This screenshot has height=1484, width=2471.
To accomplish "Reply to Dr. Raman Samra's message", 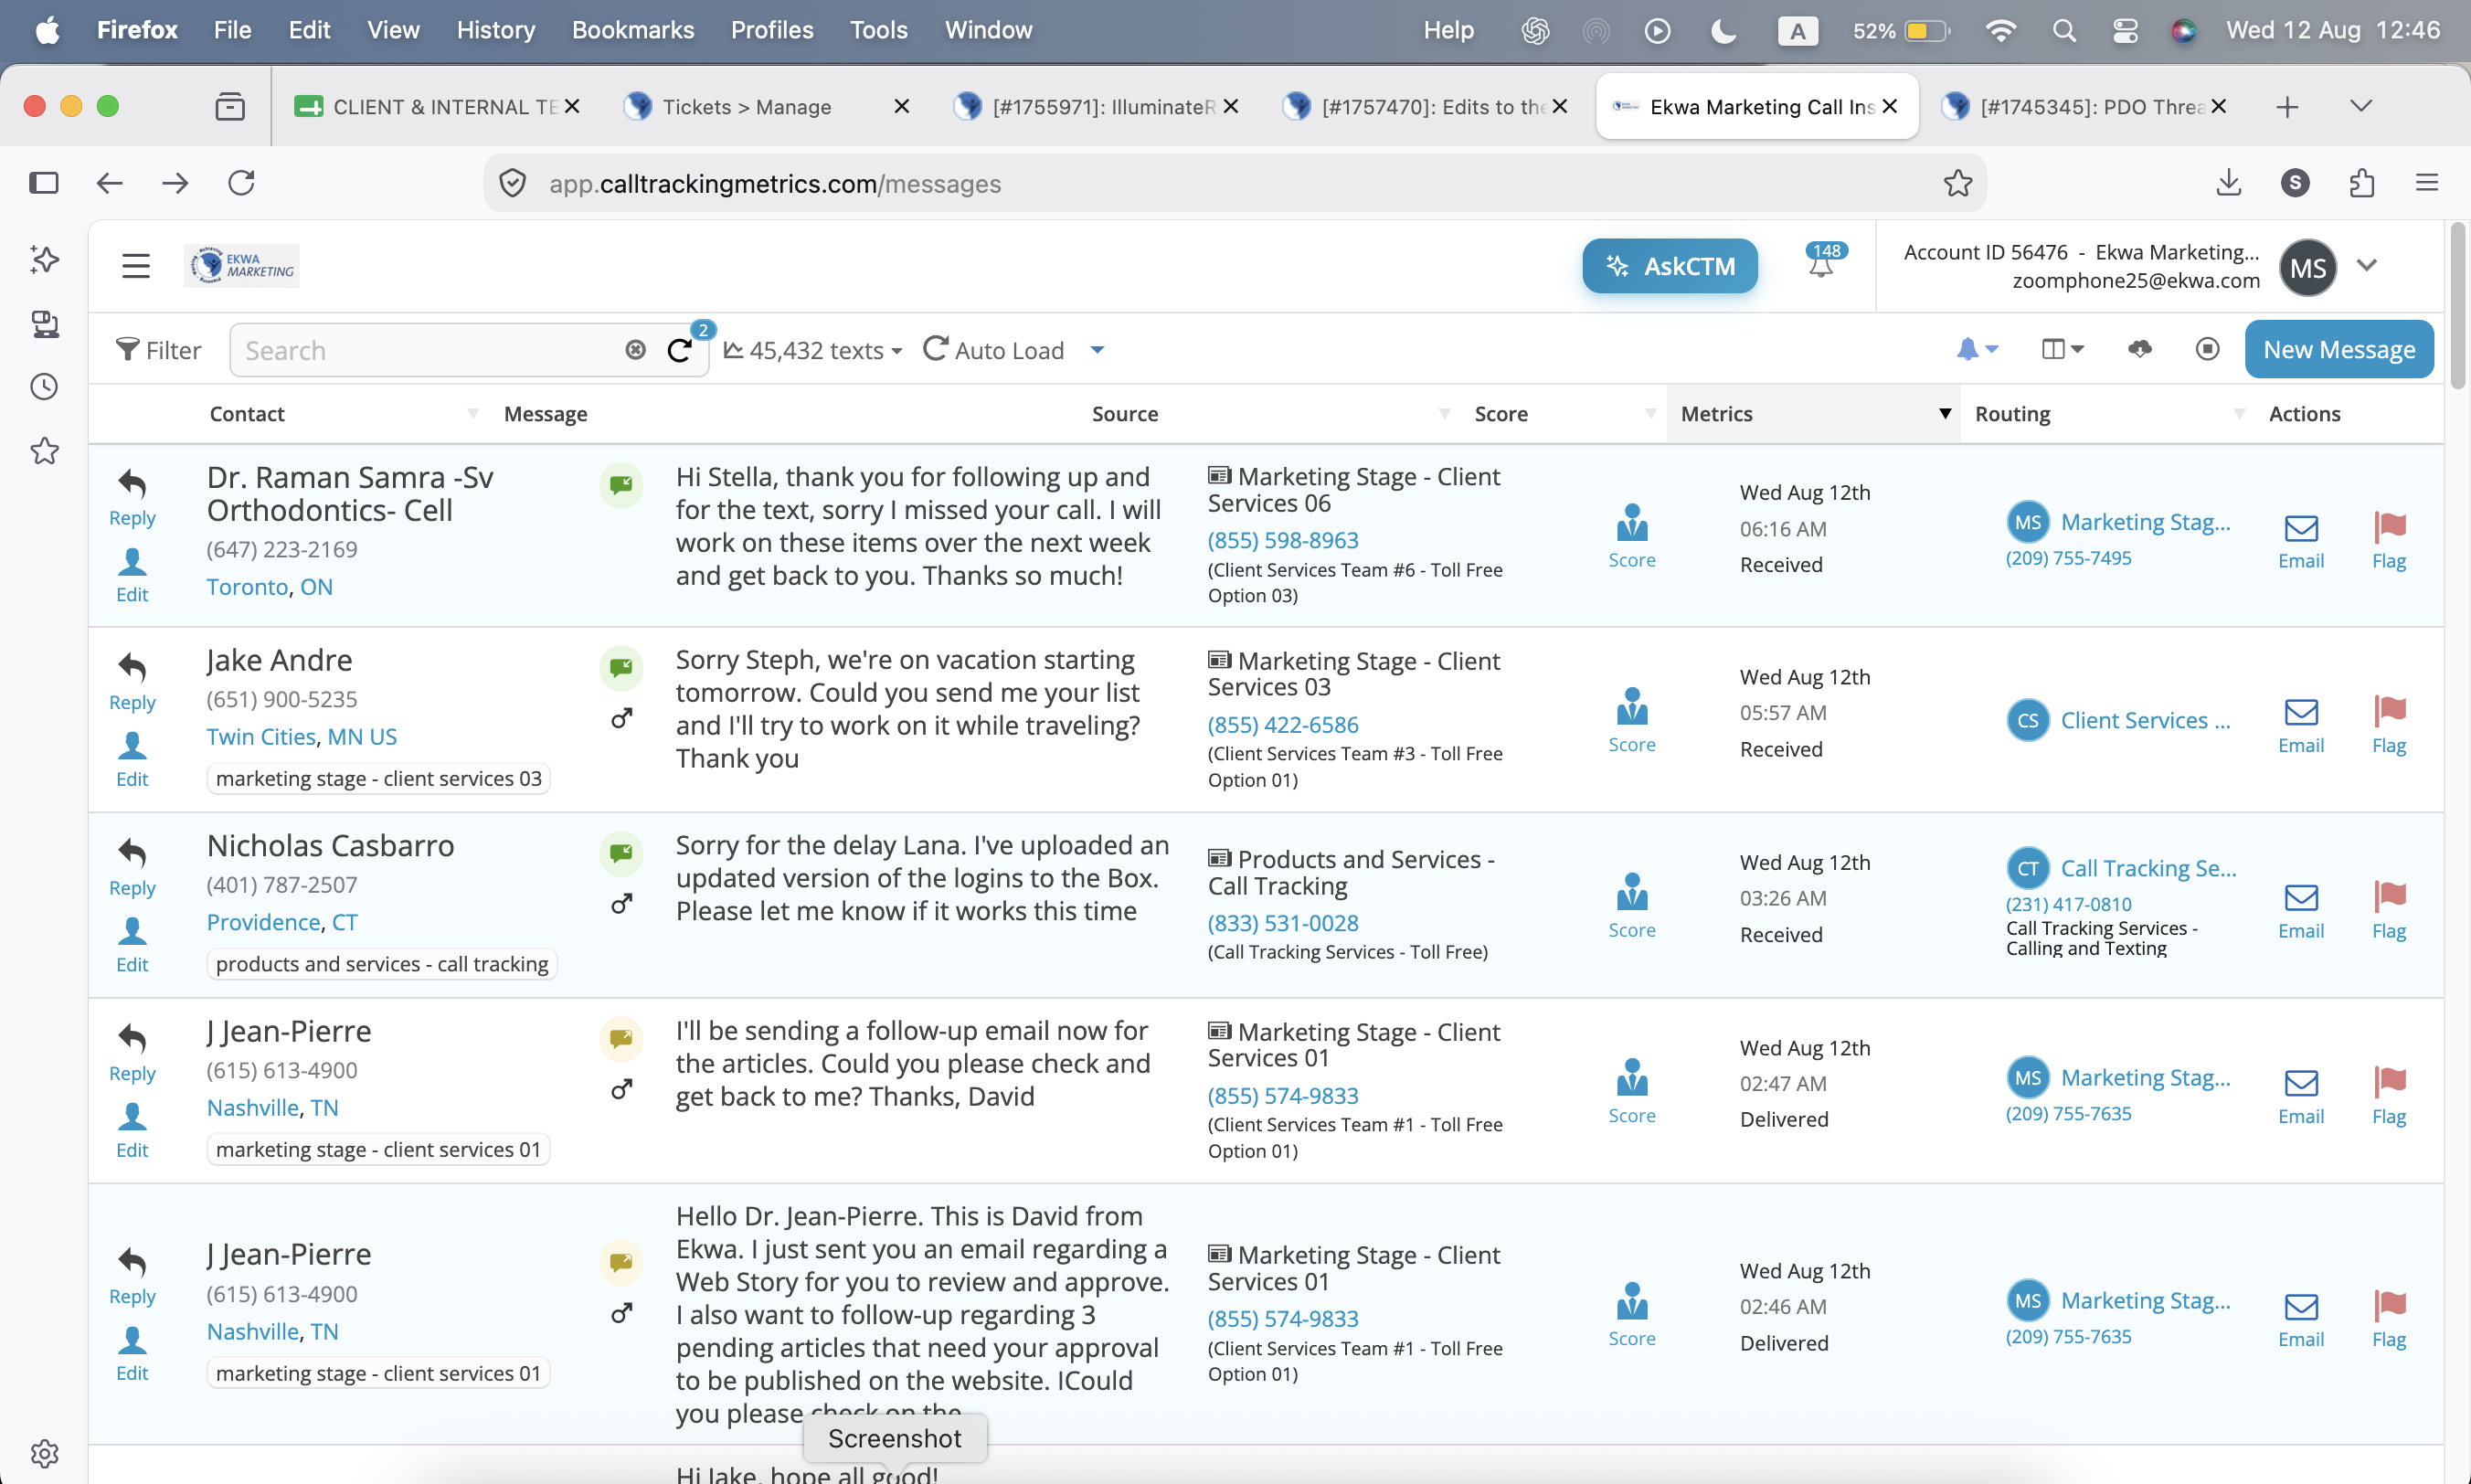I will click(x=132, y=497).
